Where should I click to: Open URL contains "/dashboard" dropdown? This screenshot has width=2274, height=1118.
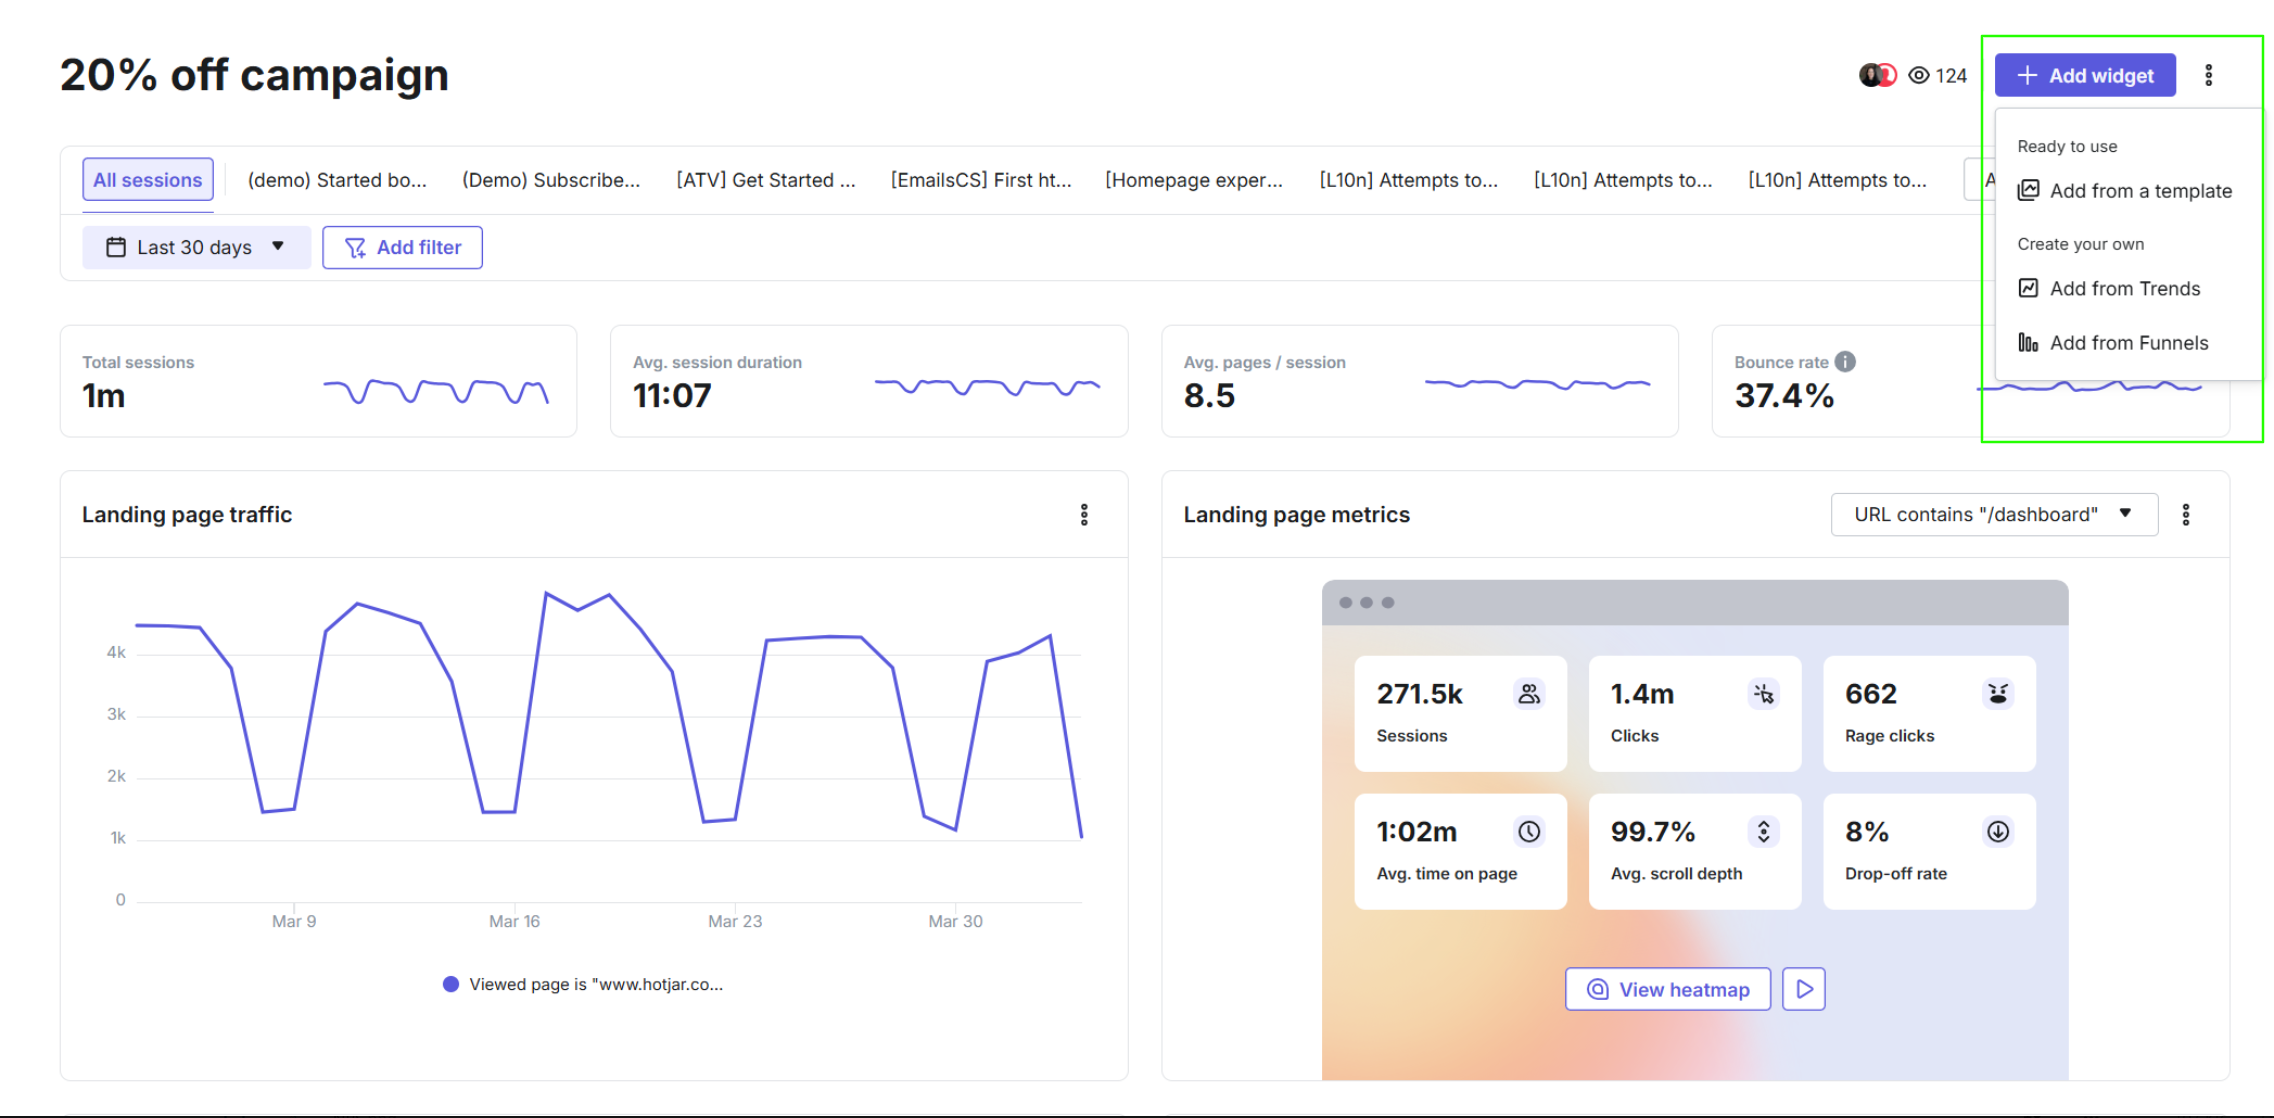[x=1993, y=515]
